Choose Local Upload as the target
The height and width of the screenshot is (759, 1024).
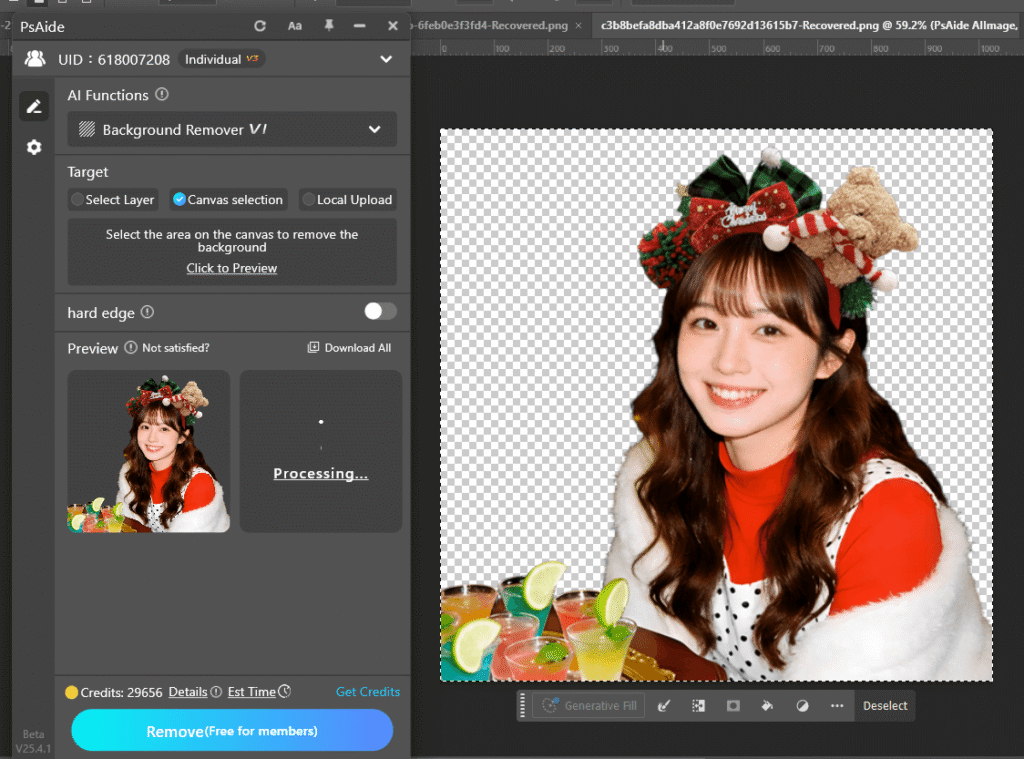[x=347, y=199]
